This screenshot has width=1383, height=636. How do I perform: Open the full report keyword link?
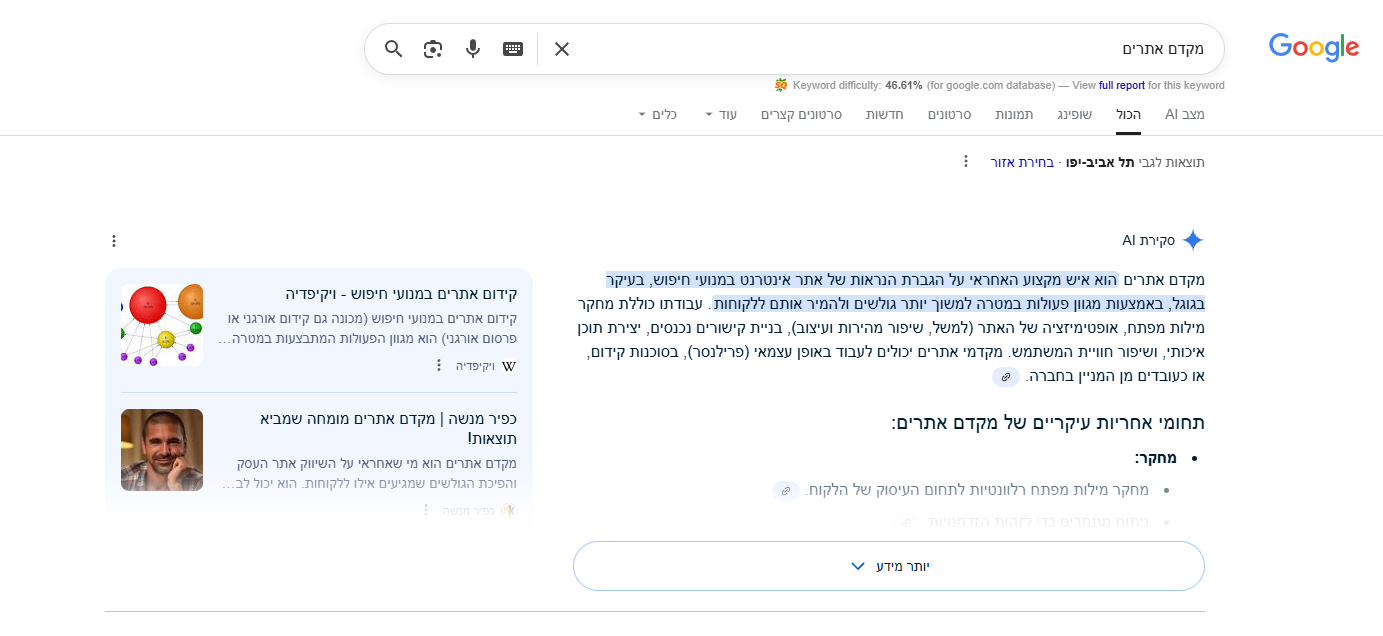coord(1121,86)
